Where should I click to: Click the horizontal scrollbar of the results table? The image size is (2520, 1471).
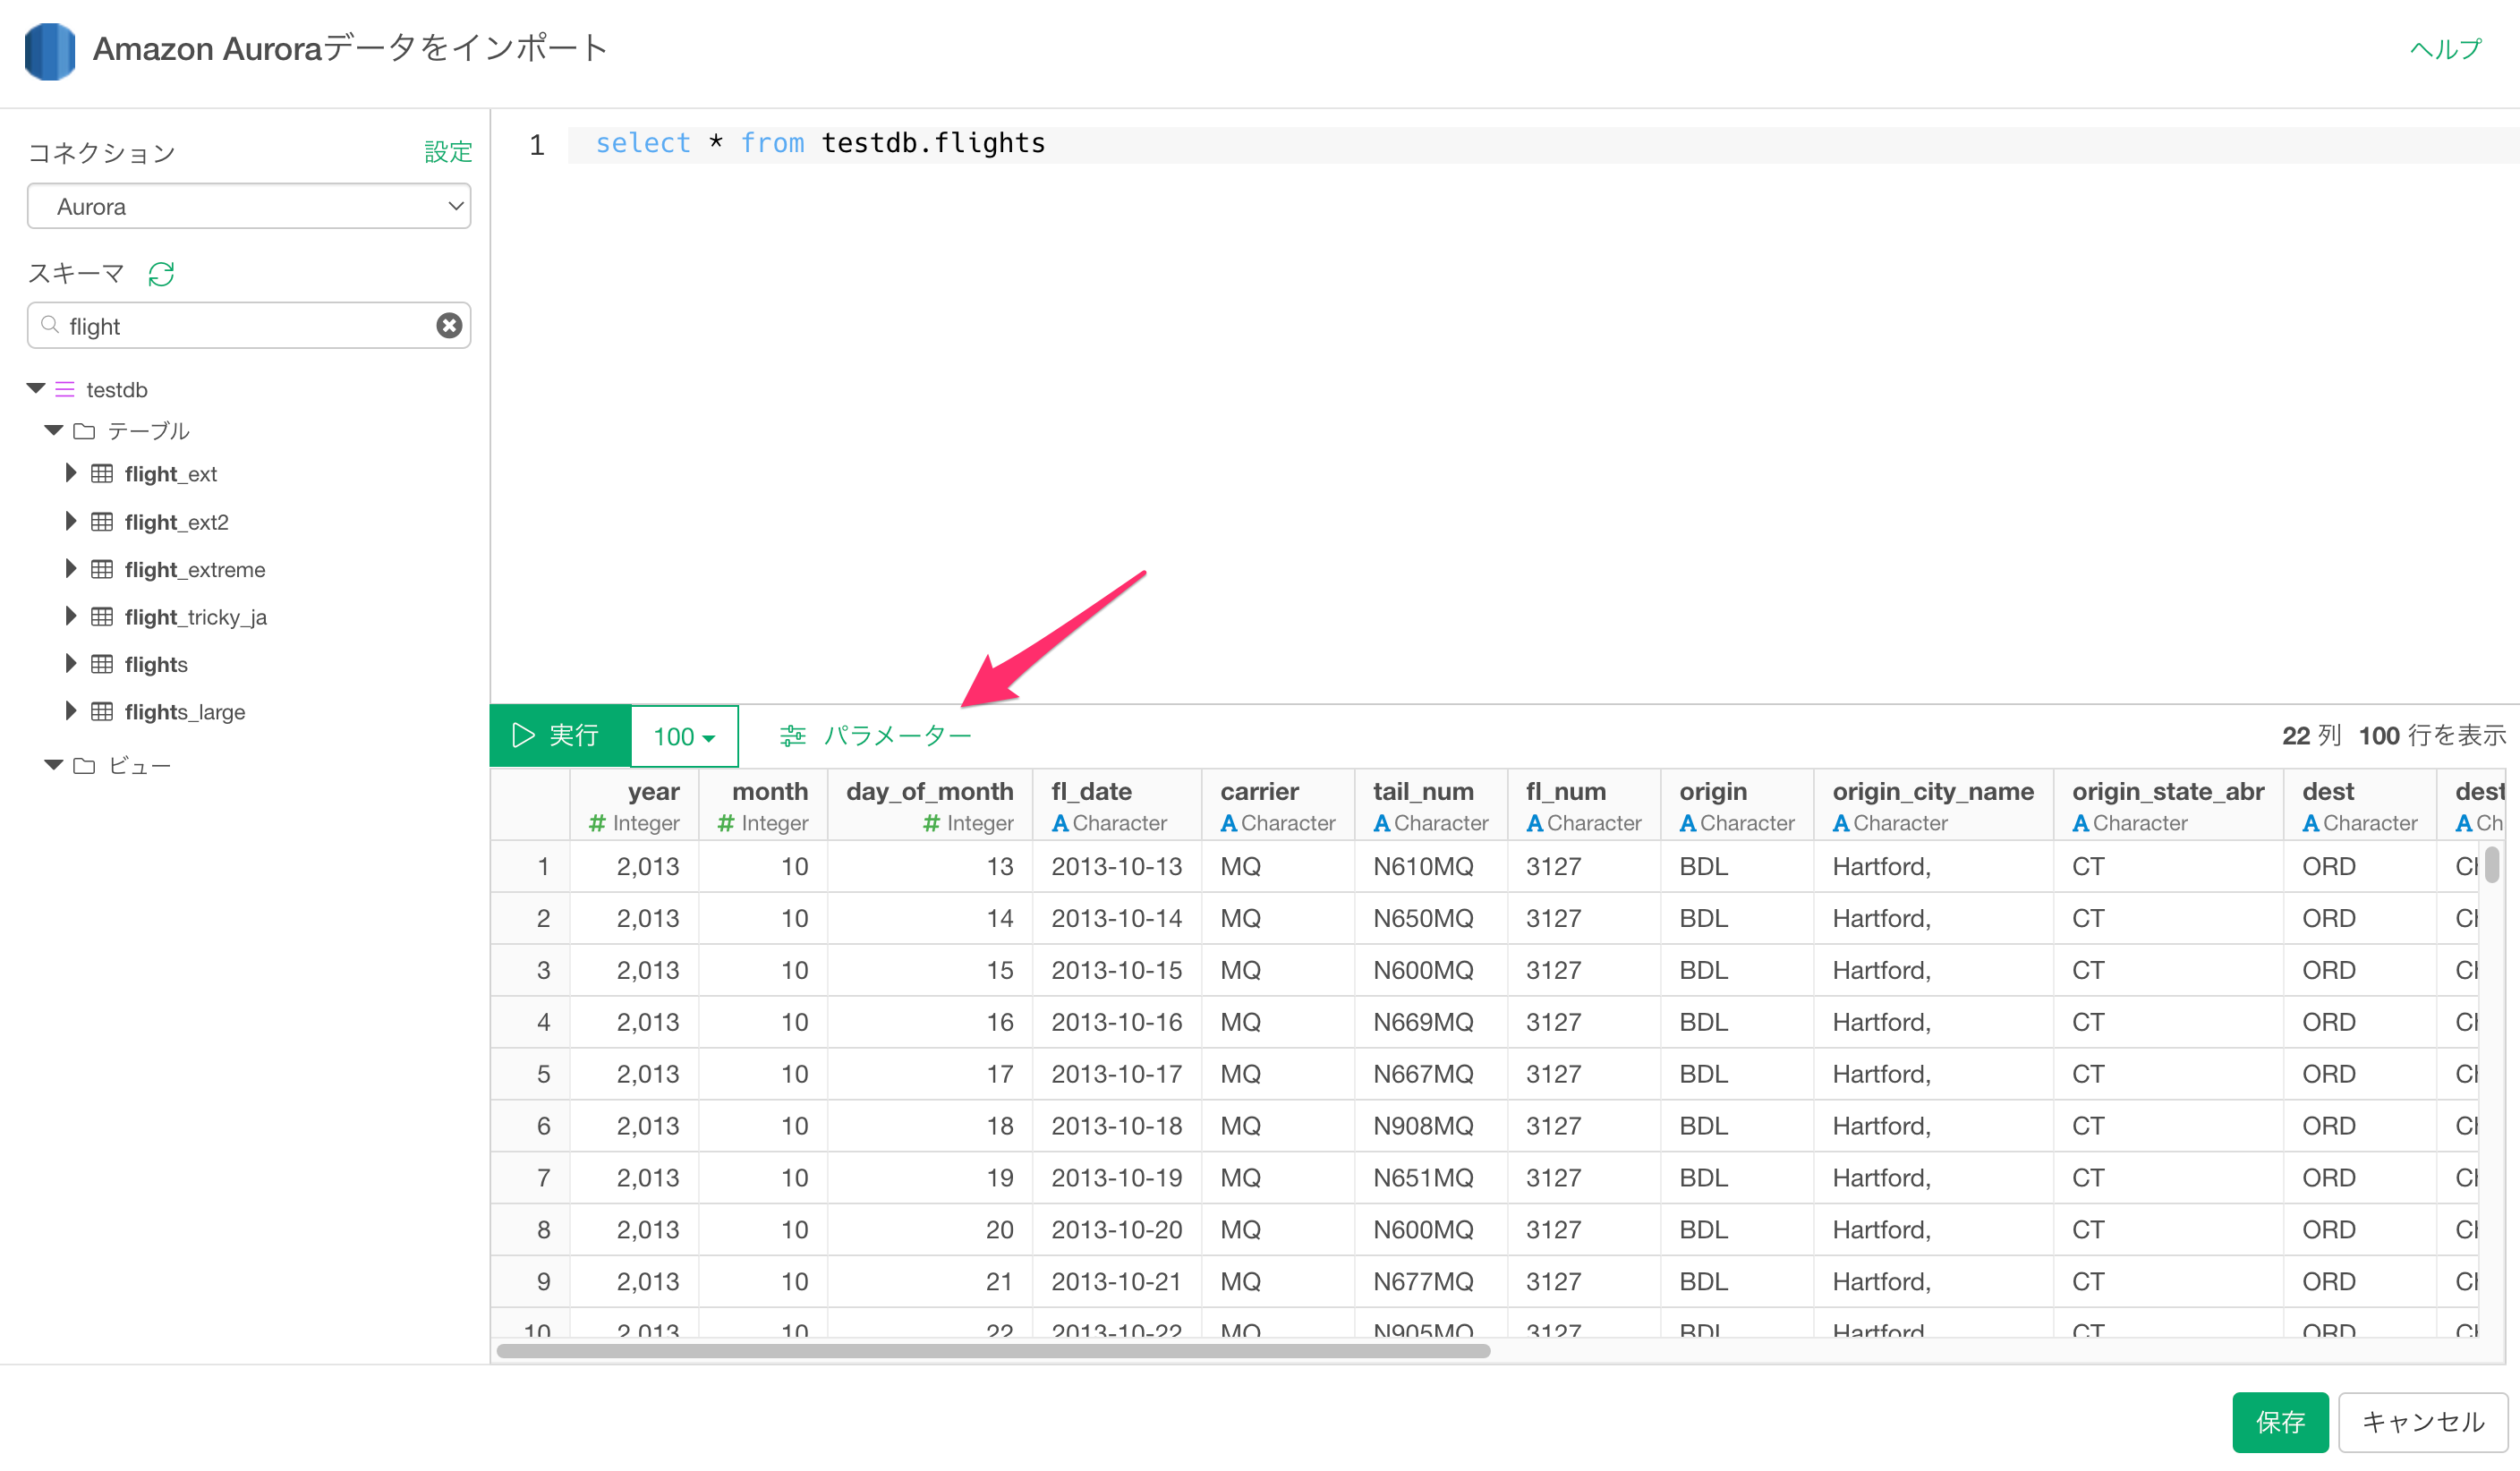pos(993,1351)
